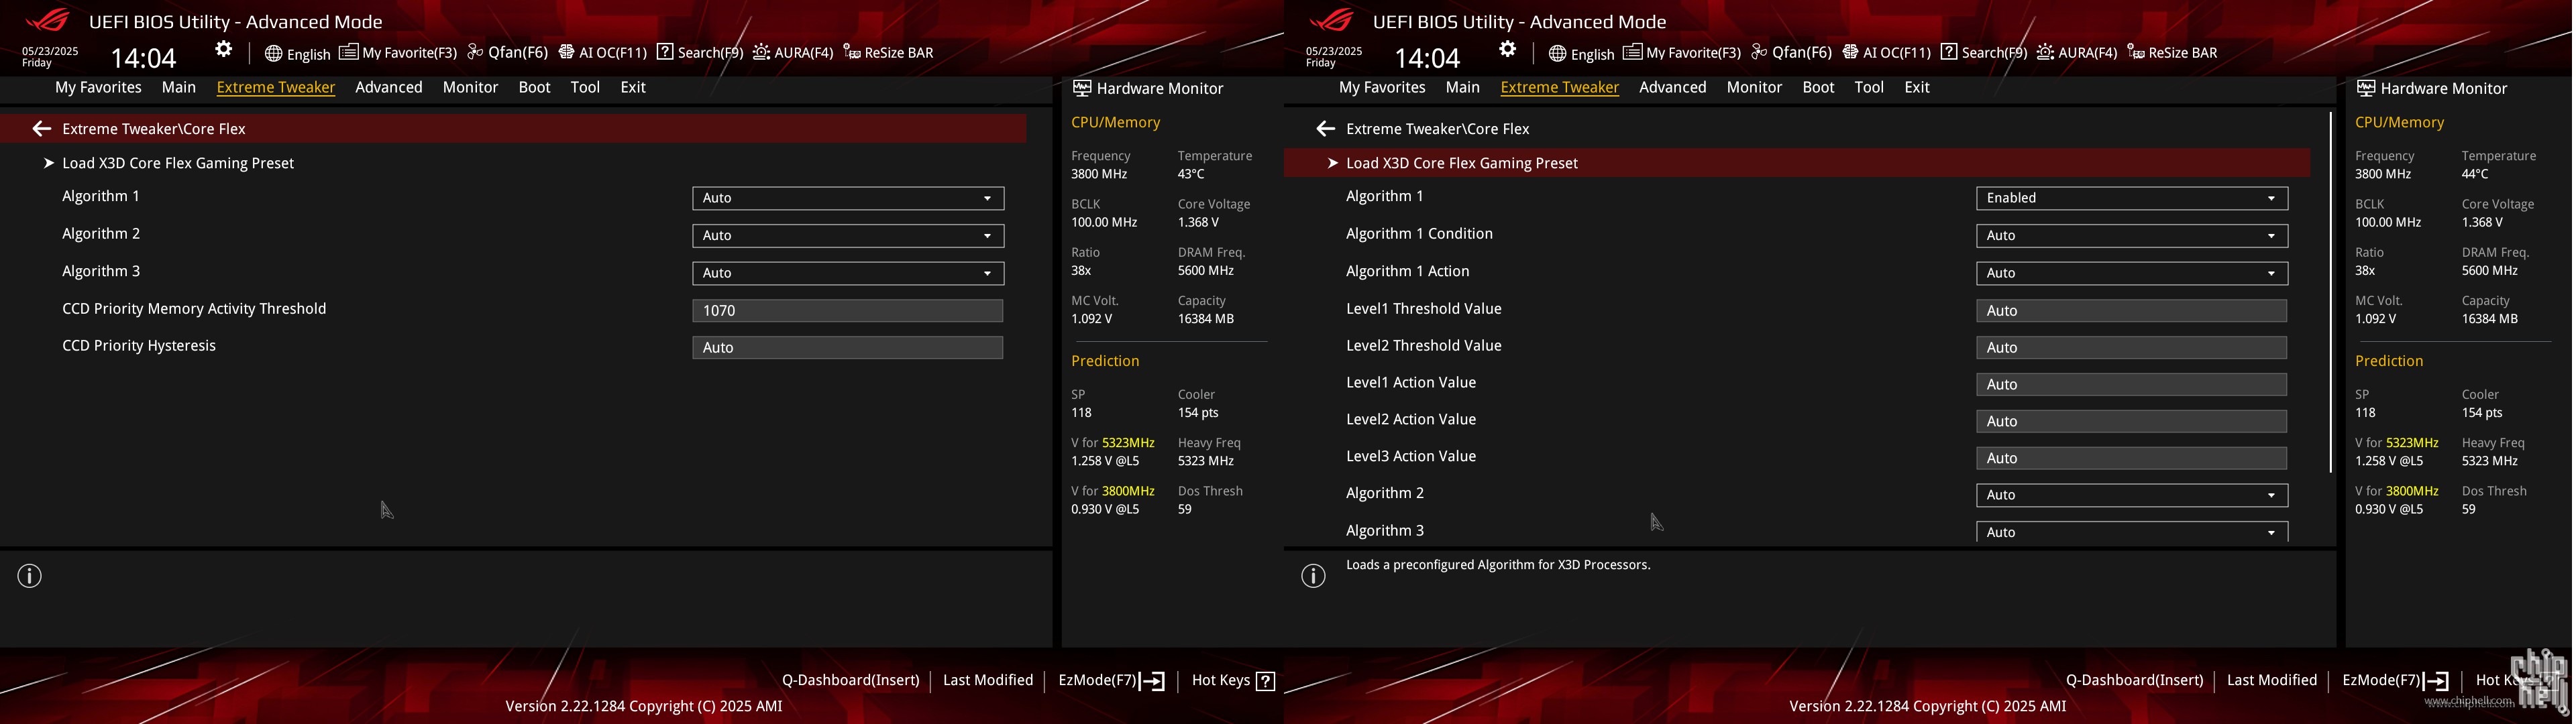This screenshot has width=2576, height=724.
Task: Switch to EzMode(F7) in right screen
Action: pyautogui.click(x=2395, y=680)
